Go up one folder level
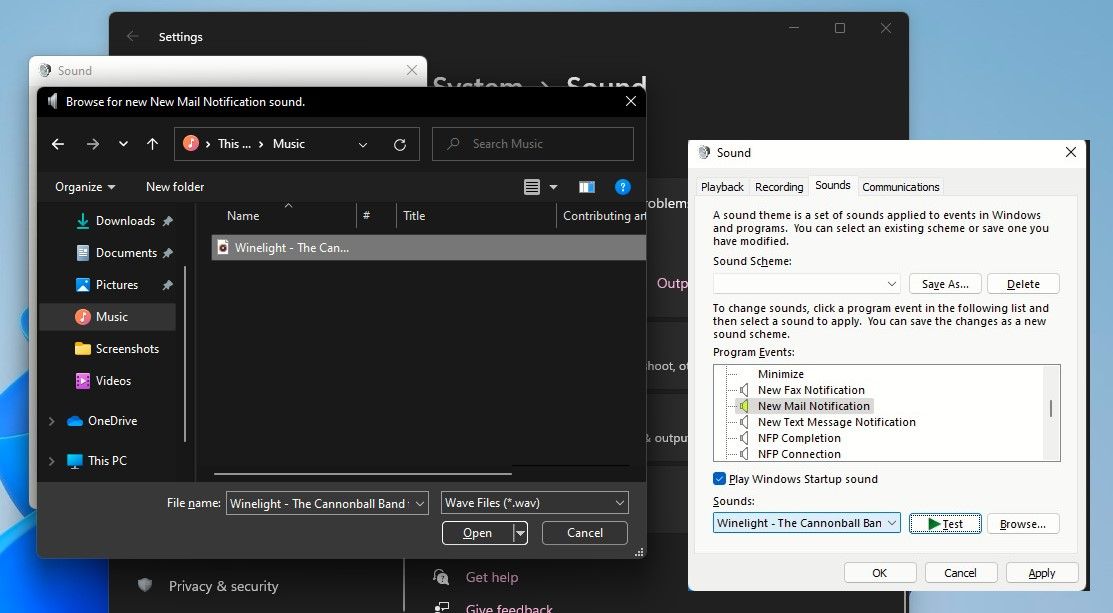1113x613 pixels. click(x=152, y=144)
